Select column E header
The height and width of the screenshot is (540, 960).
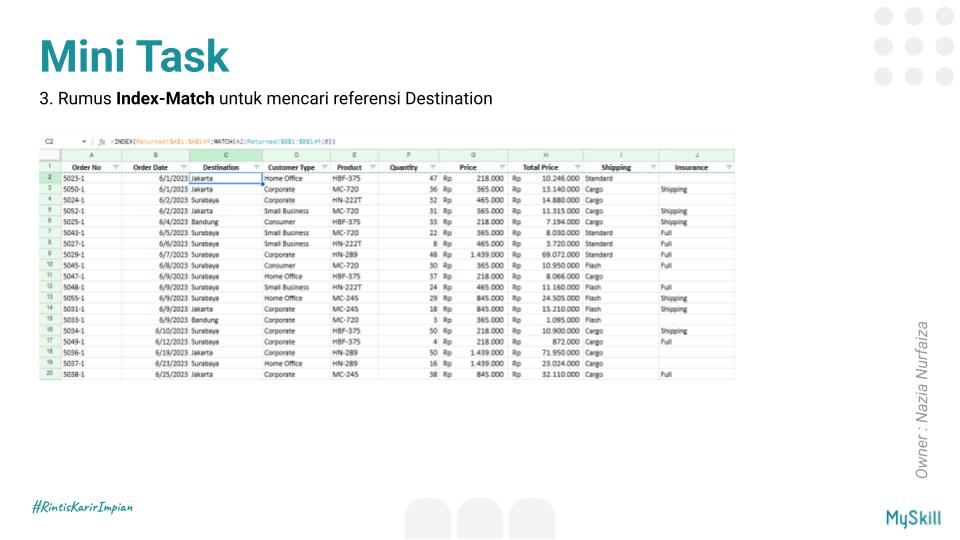click(354, 155)
